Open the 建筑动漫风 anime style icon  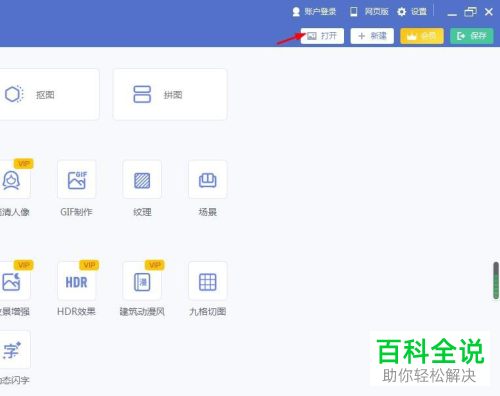click(x=142, y=281)
